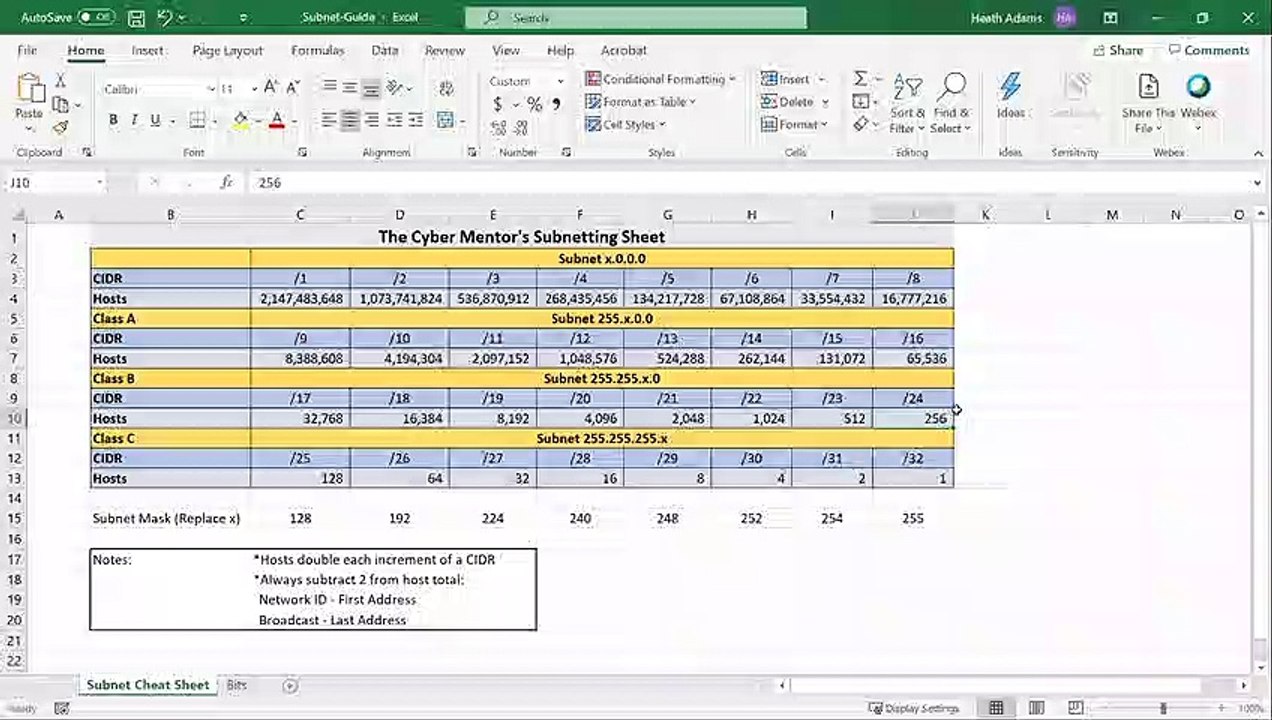Expand the formula bar chevron
1272x720 pixels.
point(1257,182)
